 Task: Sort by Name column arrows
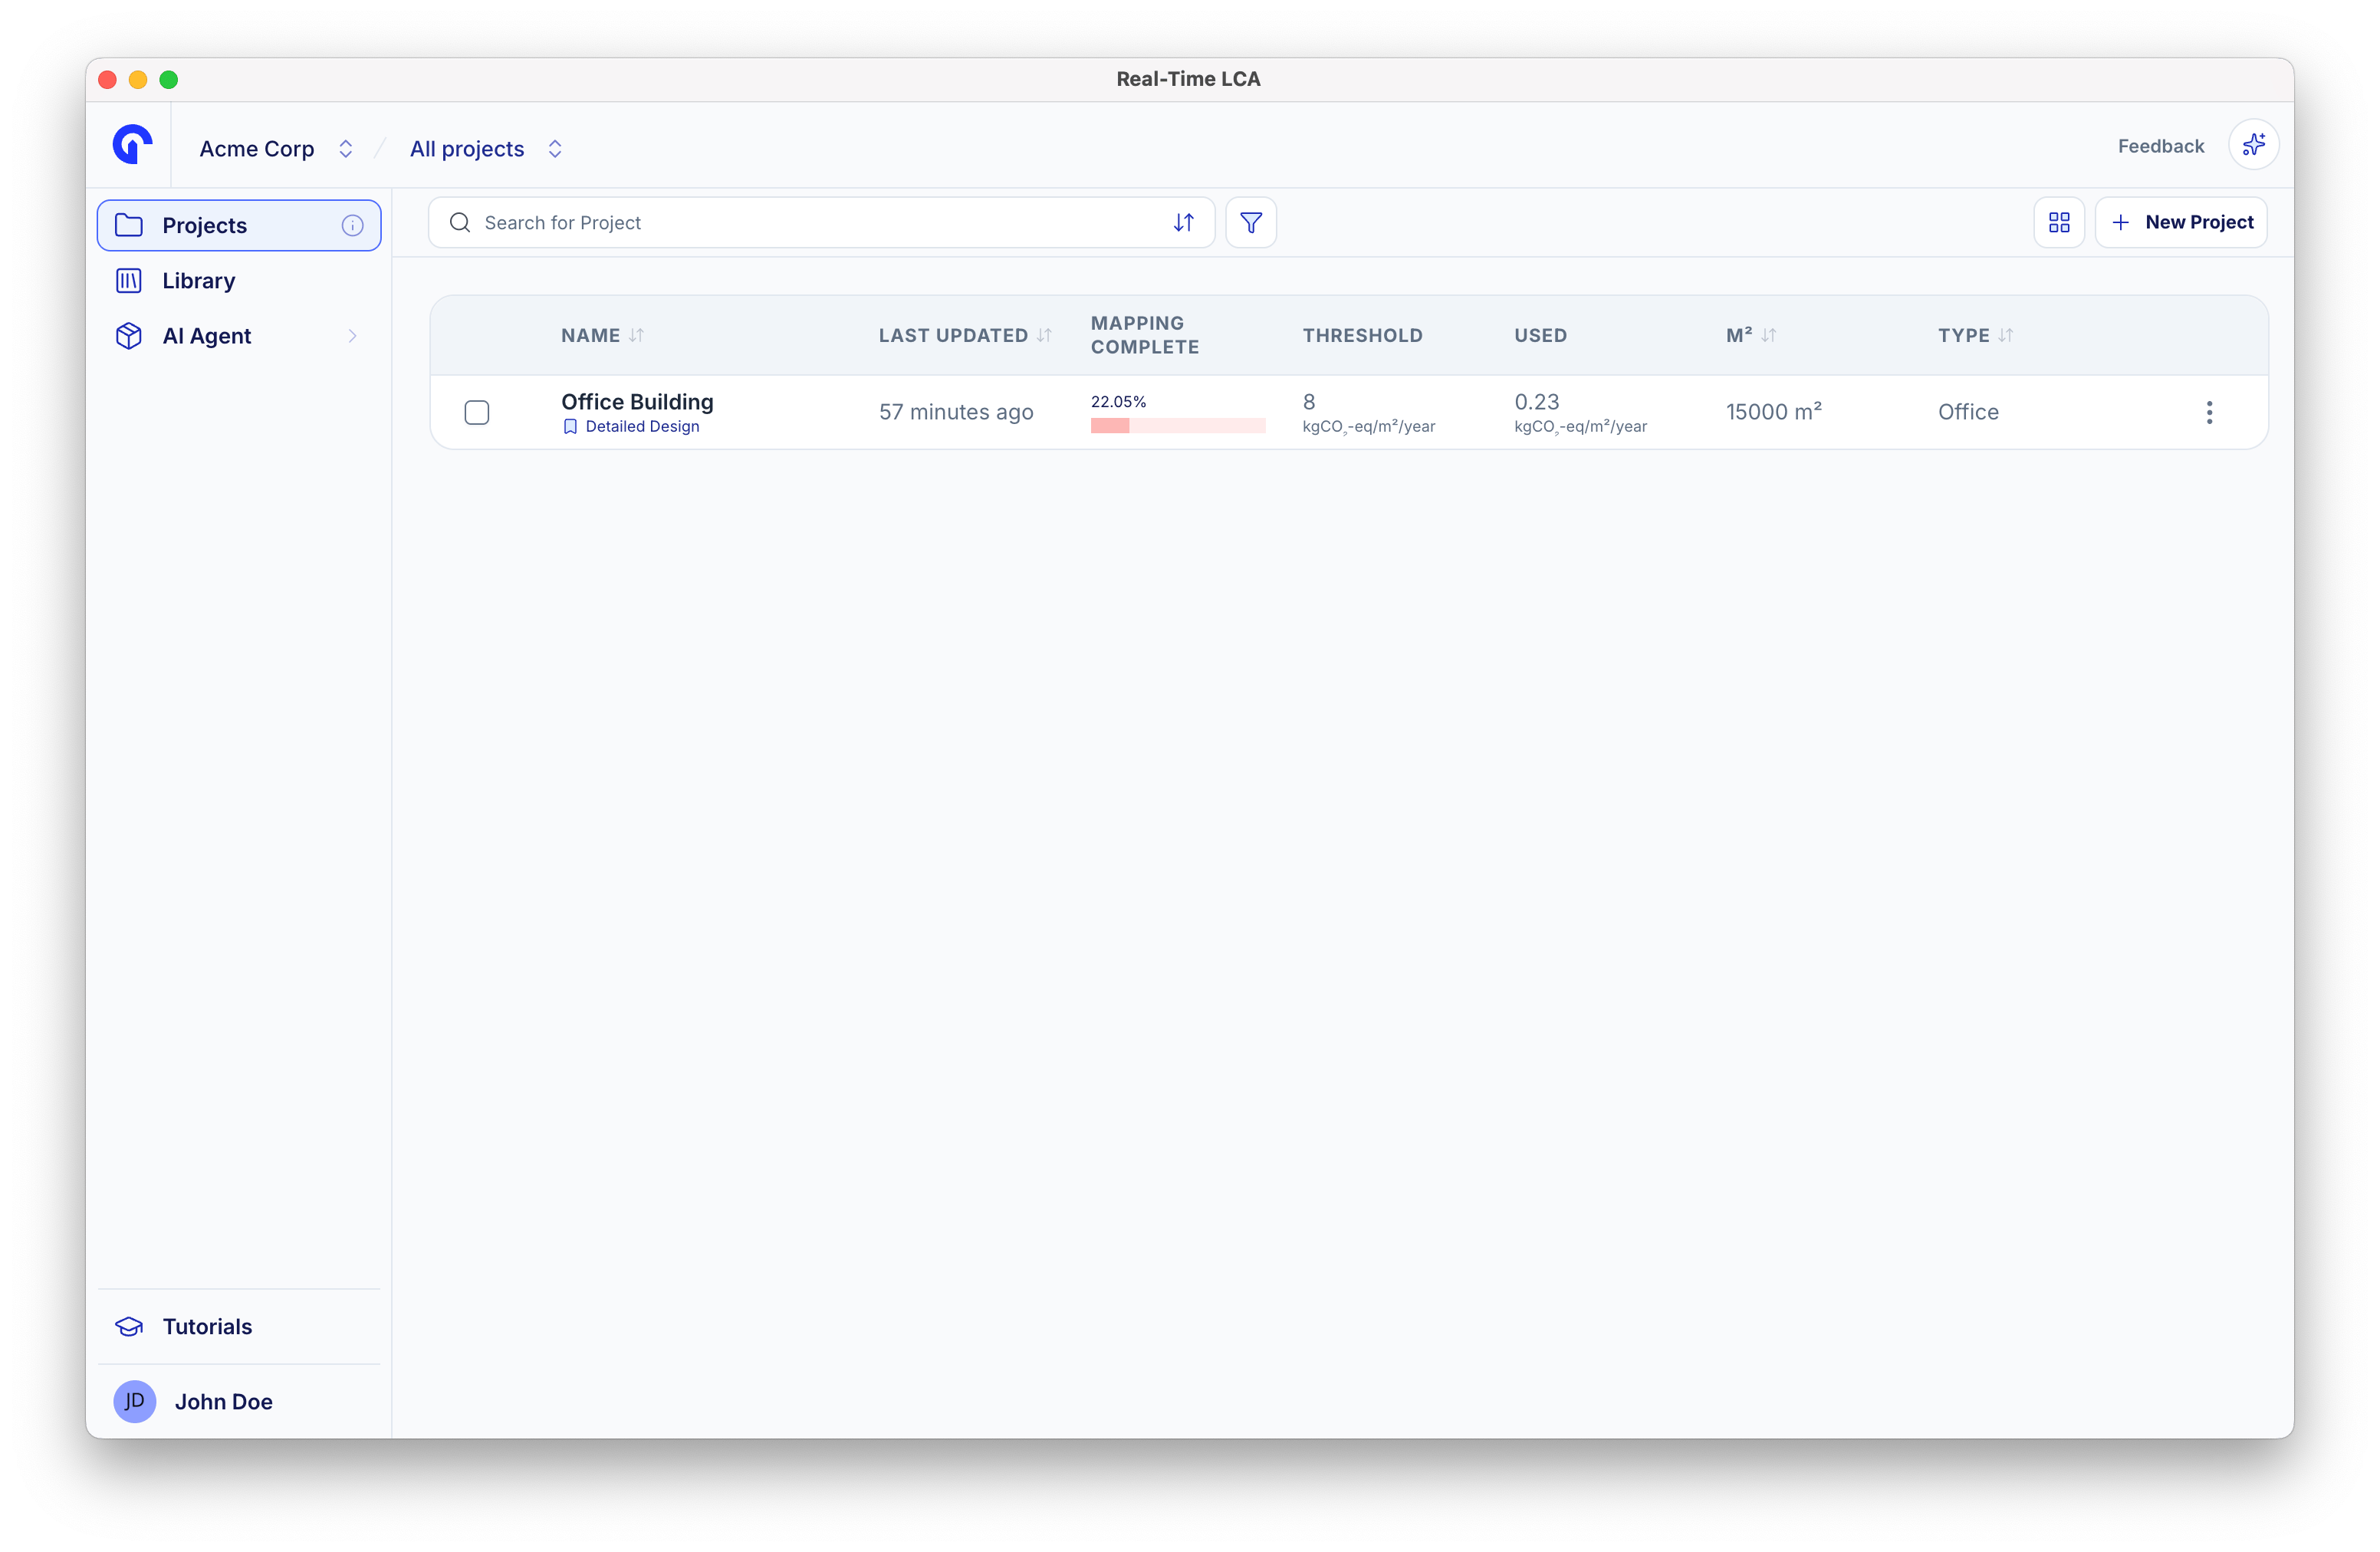637,335
